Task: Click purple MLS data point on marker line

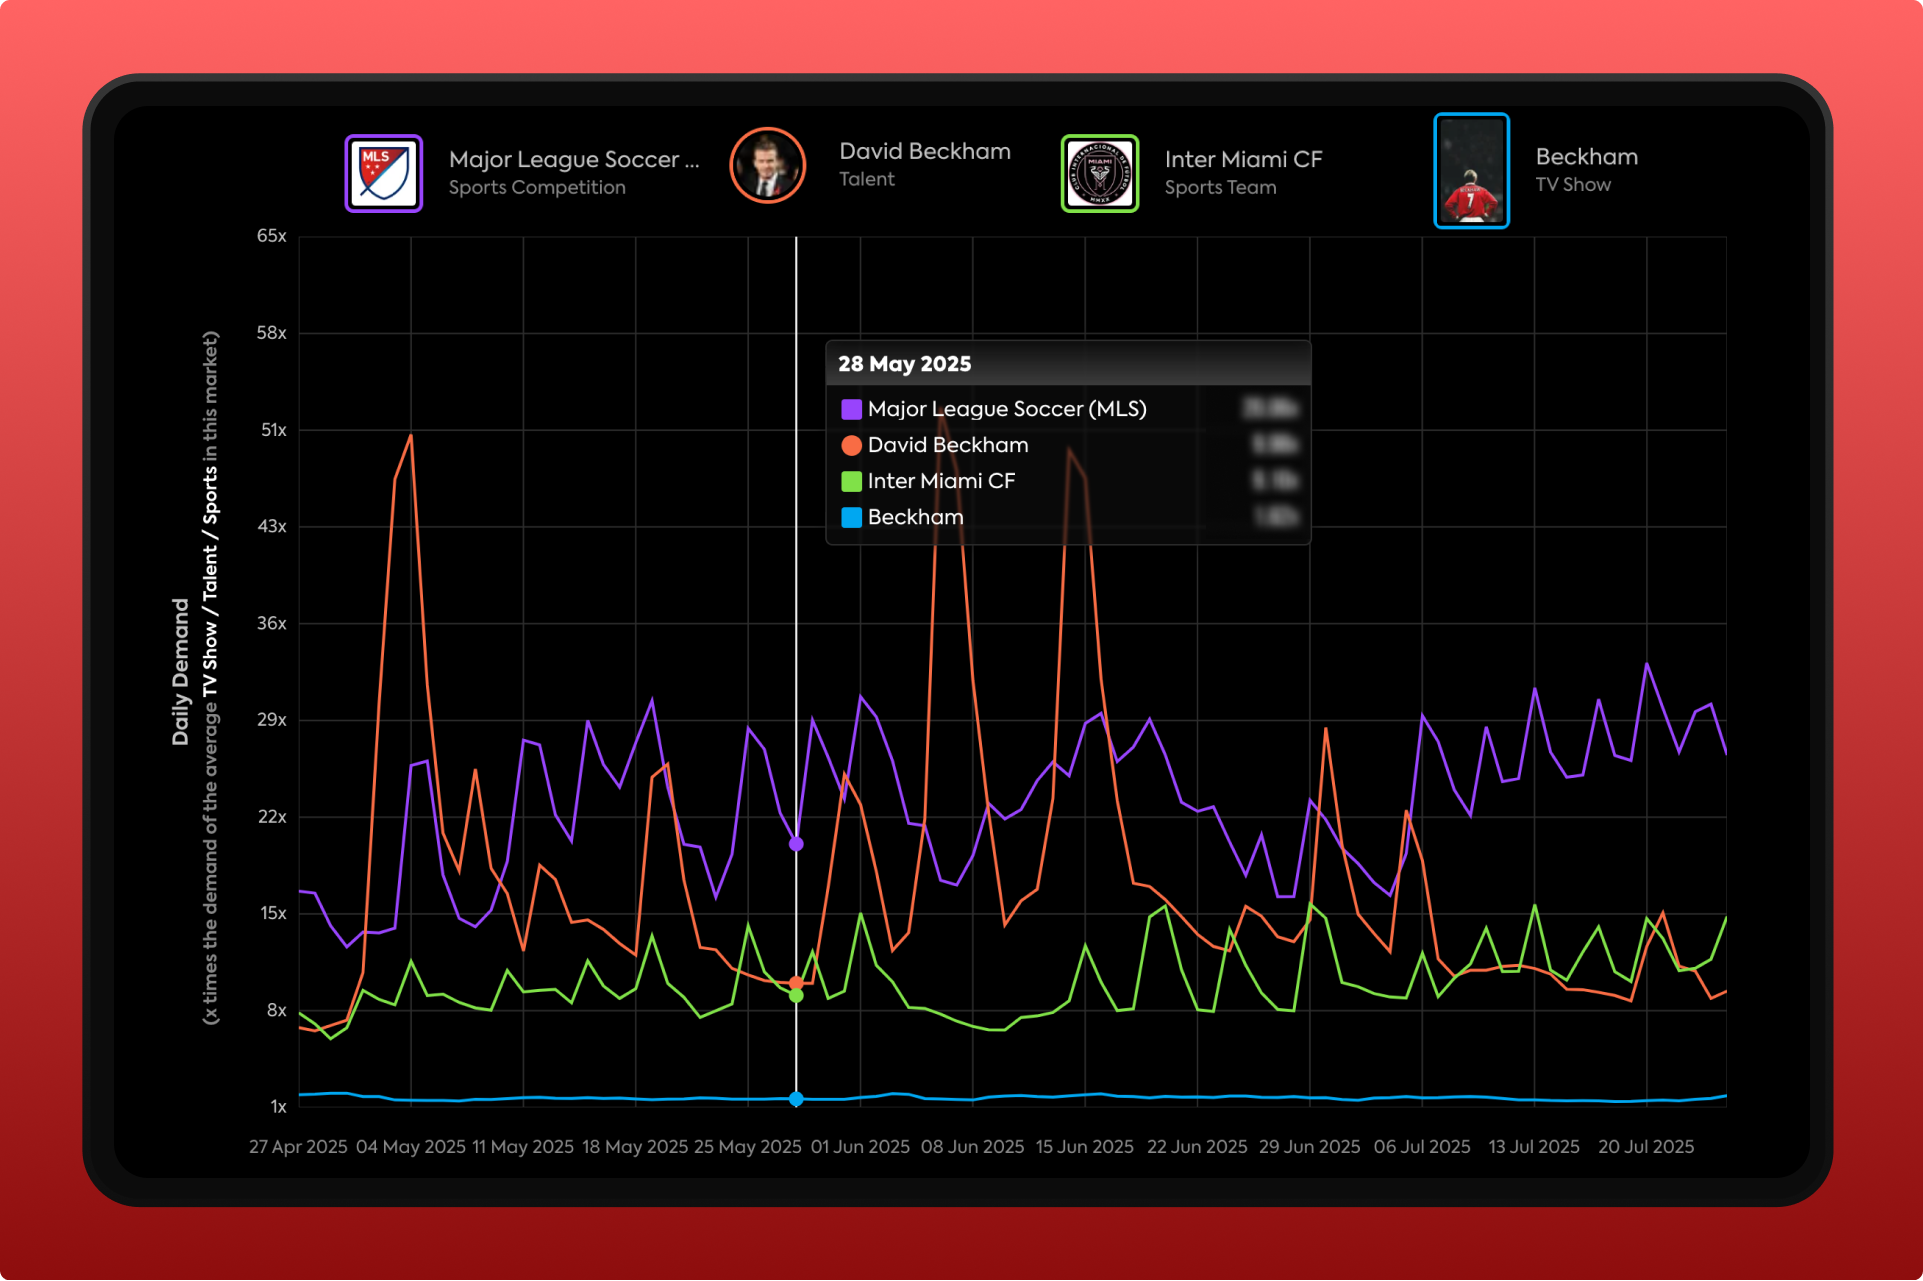Action: click(796, 844)
